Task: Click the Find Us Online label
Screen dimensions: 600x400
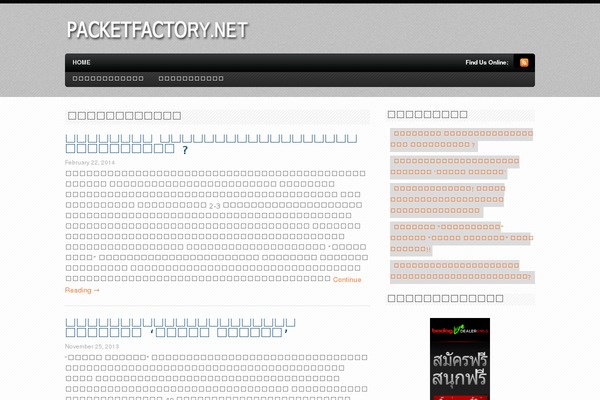Action: pyautogui.click(x=487, y=62)
